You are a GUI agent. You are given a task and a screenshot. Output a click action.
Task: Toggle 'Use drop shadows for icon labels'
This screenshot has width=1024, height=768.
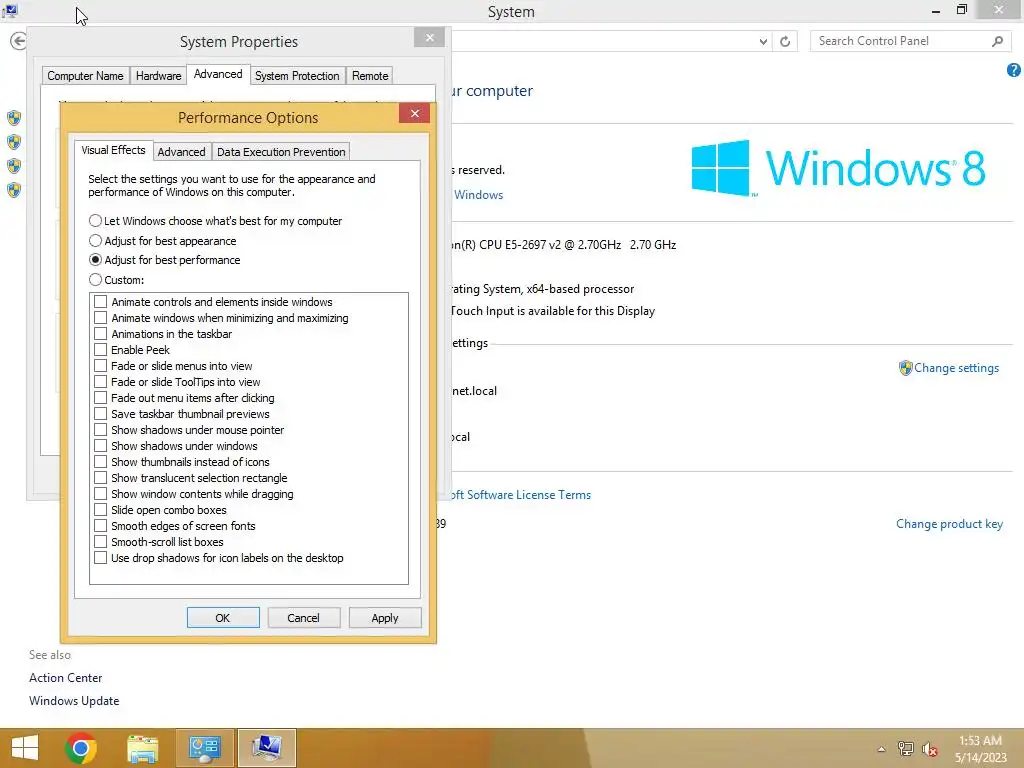[x=101, y=558]
